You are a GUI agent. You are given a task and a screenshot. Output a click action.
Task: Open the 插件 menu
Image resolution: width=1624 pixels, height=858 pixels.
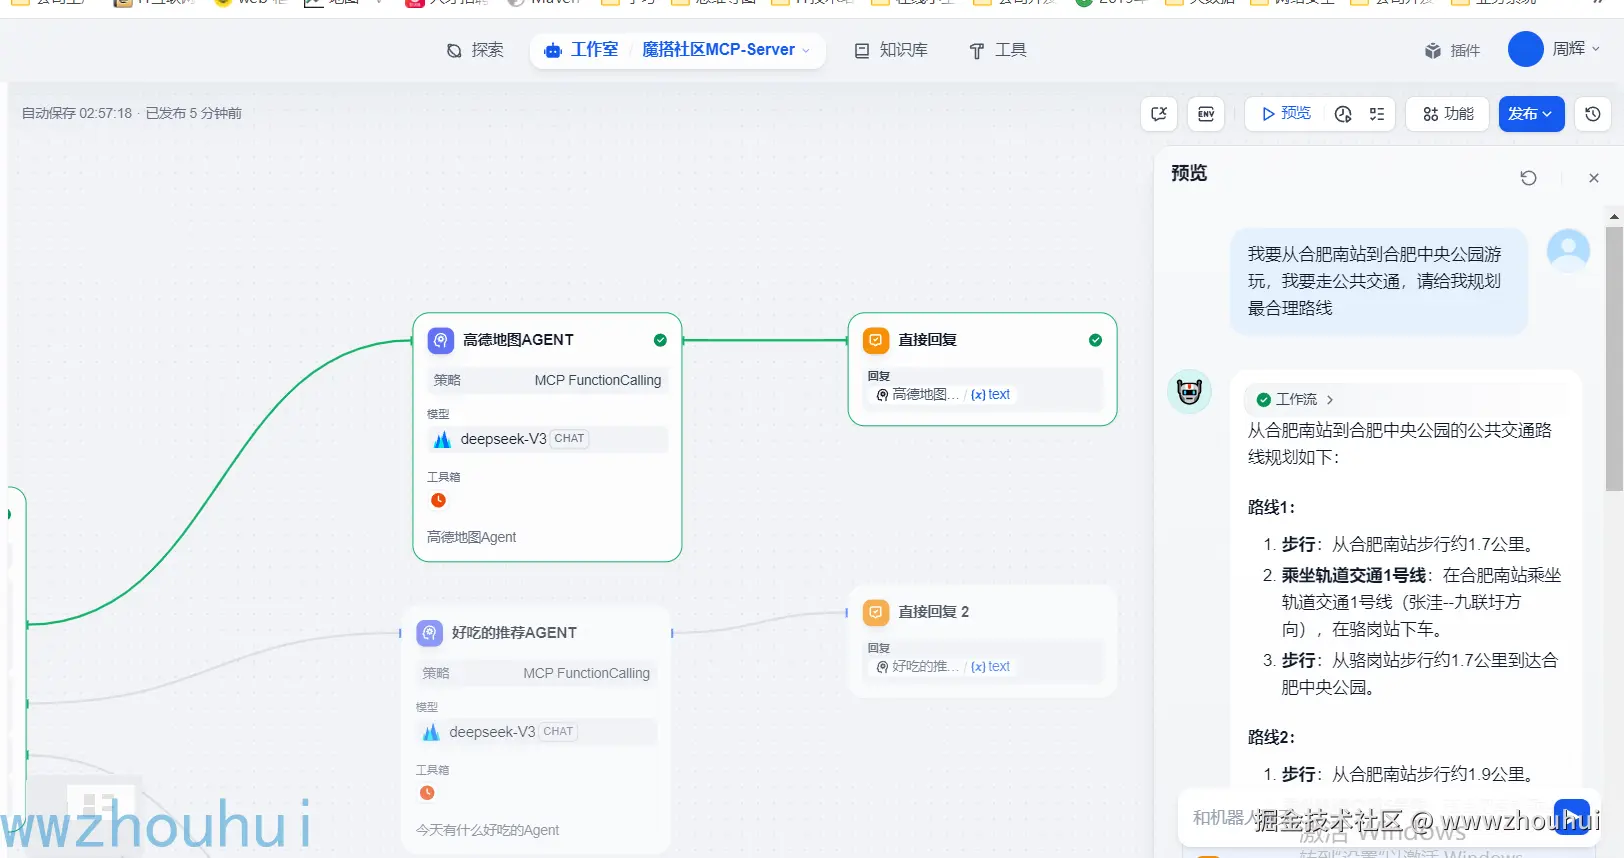[x=1452, y=50]
